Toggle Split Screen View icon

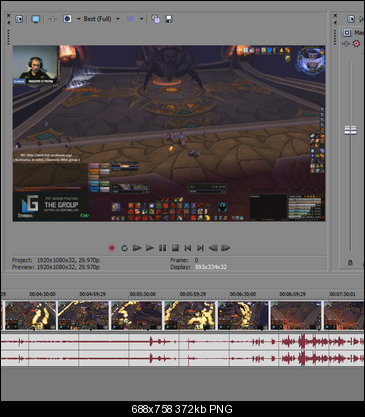point(67,19)
